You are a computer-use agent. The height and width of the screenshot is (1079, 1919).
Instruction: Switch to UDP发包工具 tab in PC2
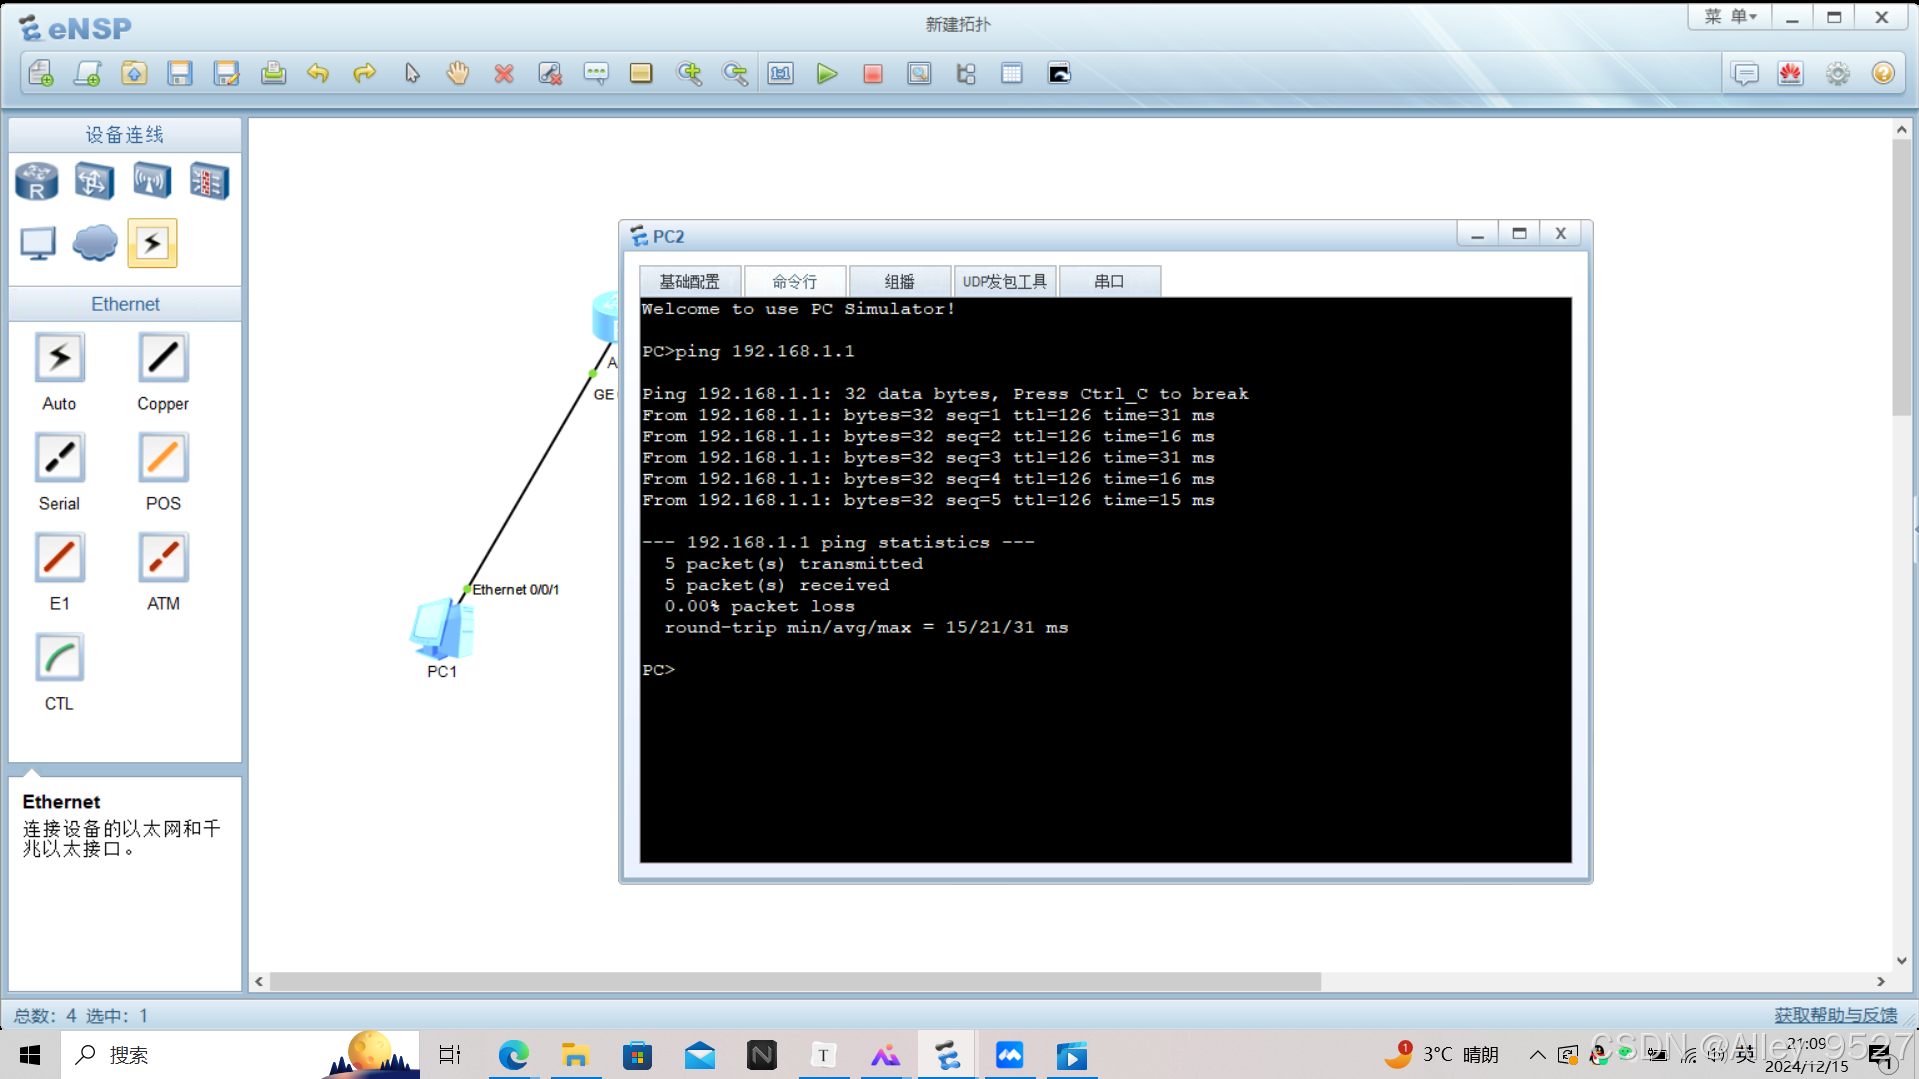[1005, 281]
